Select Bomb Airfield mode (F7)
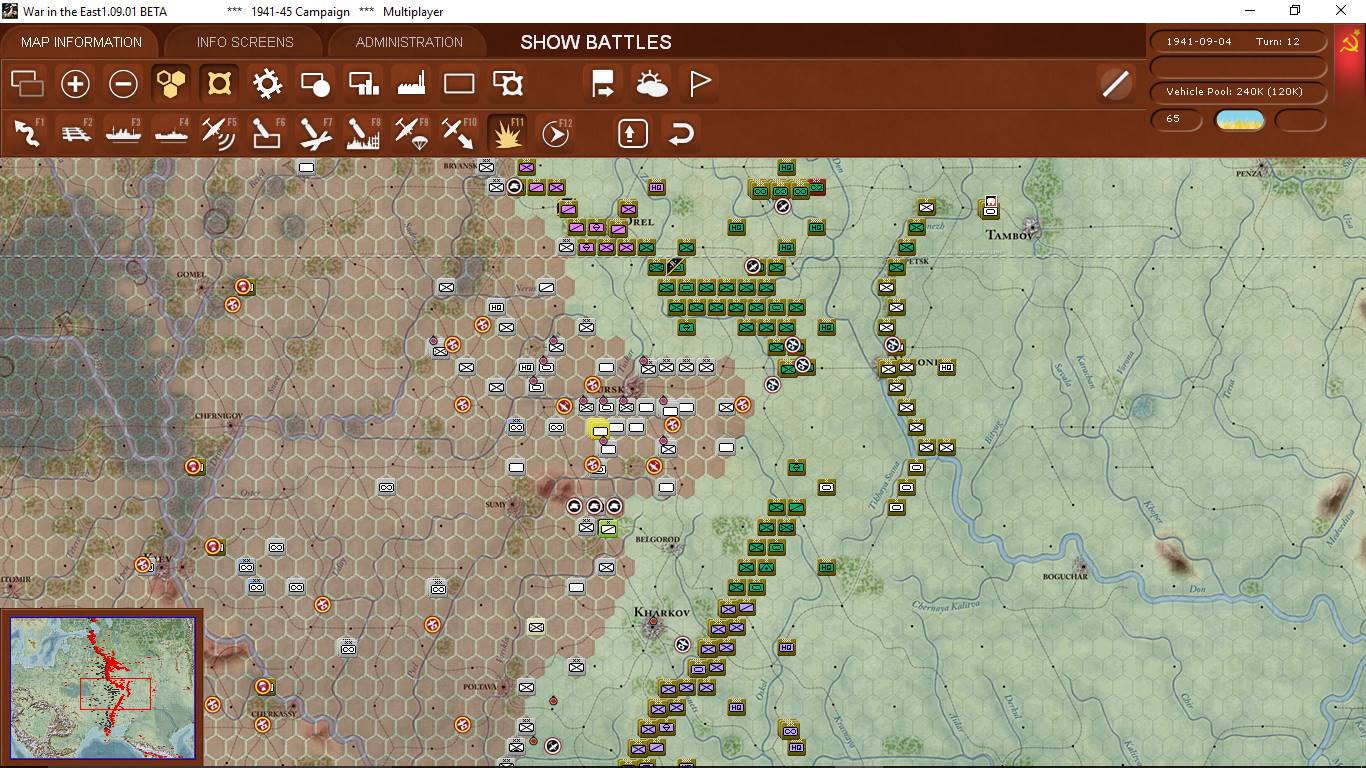The image size is (1366, 768). point(315,132)
